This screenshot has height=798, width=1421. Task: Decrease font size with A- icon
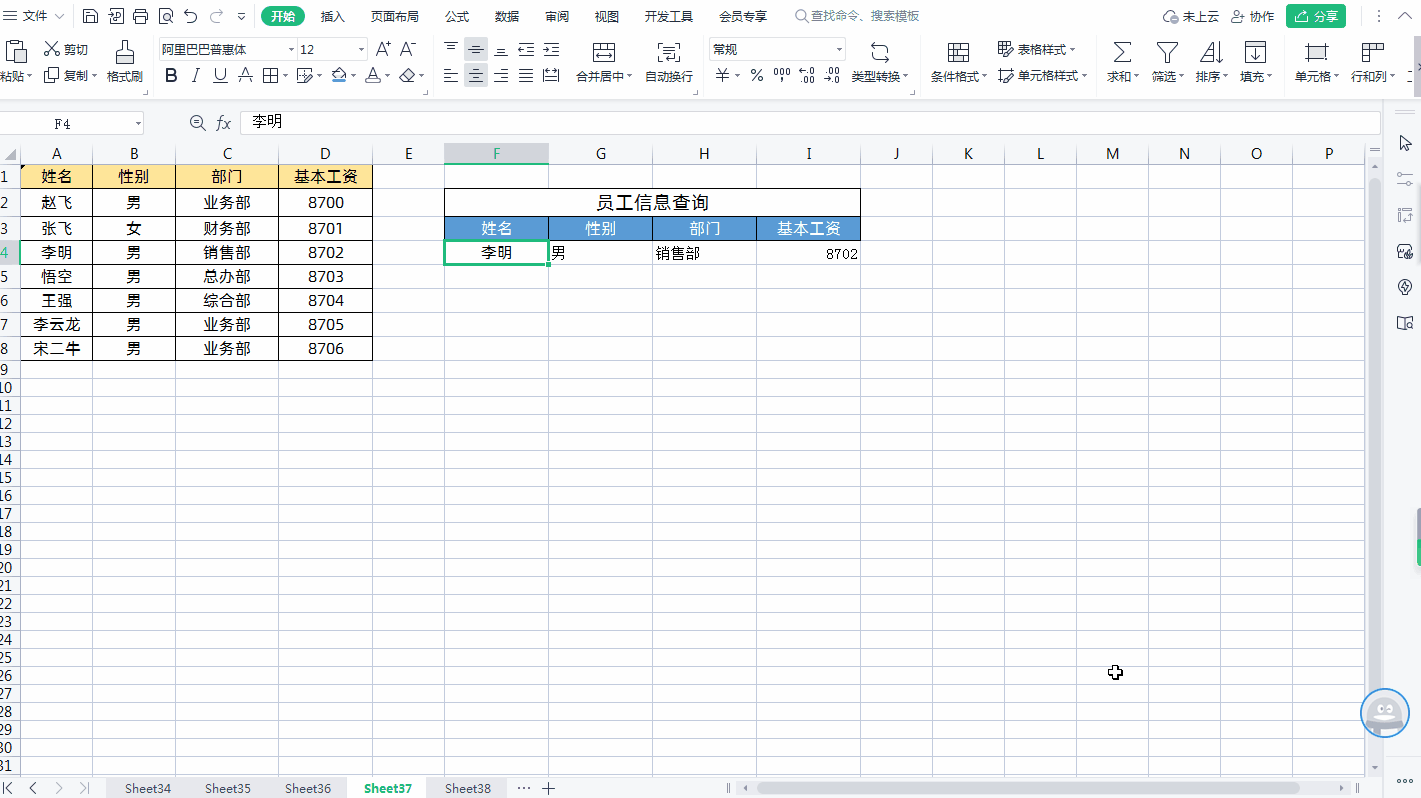coord(407,49)
